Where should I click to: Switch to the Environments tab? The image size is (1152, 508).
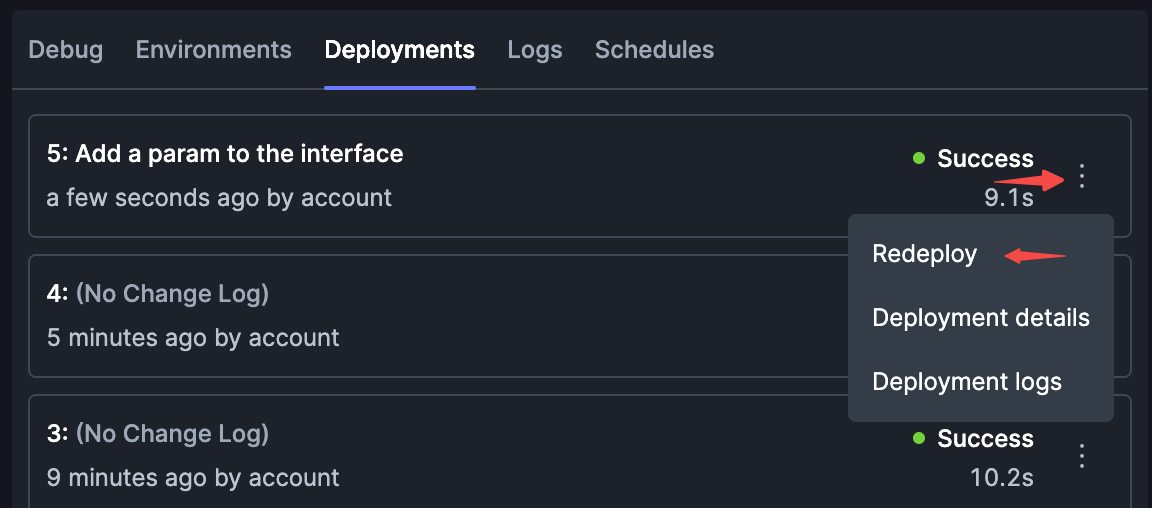coord(214,50)
